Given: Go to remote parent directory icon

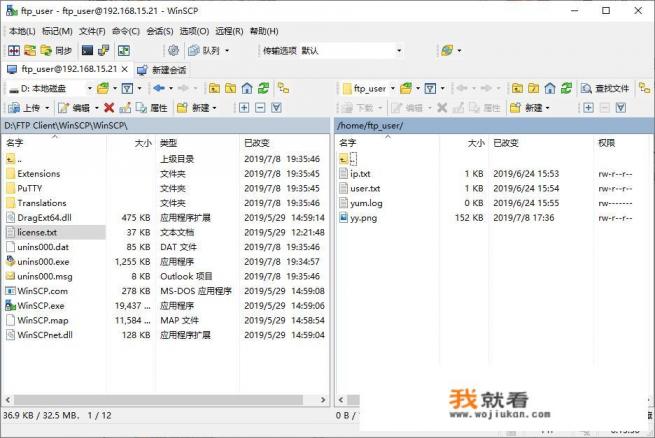Looking at the screenshot, I should click(517, 88).
